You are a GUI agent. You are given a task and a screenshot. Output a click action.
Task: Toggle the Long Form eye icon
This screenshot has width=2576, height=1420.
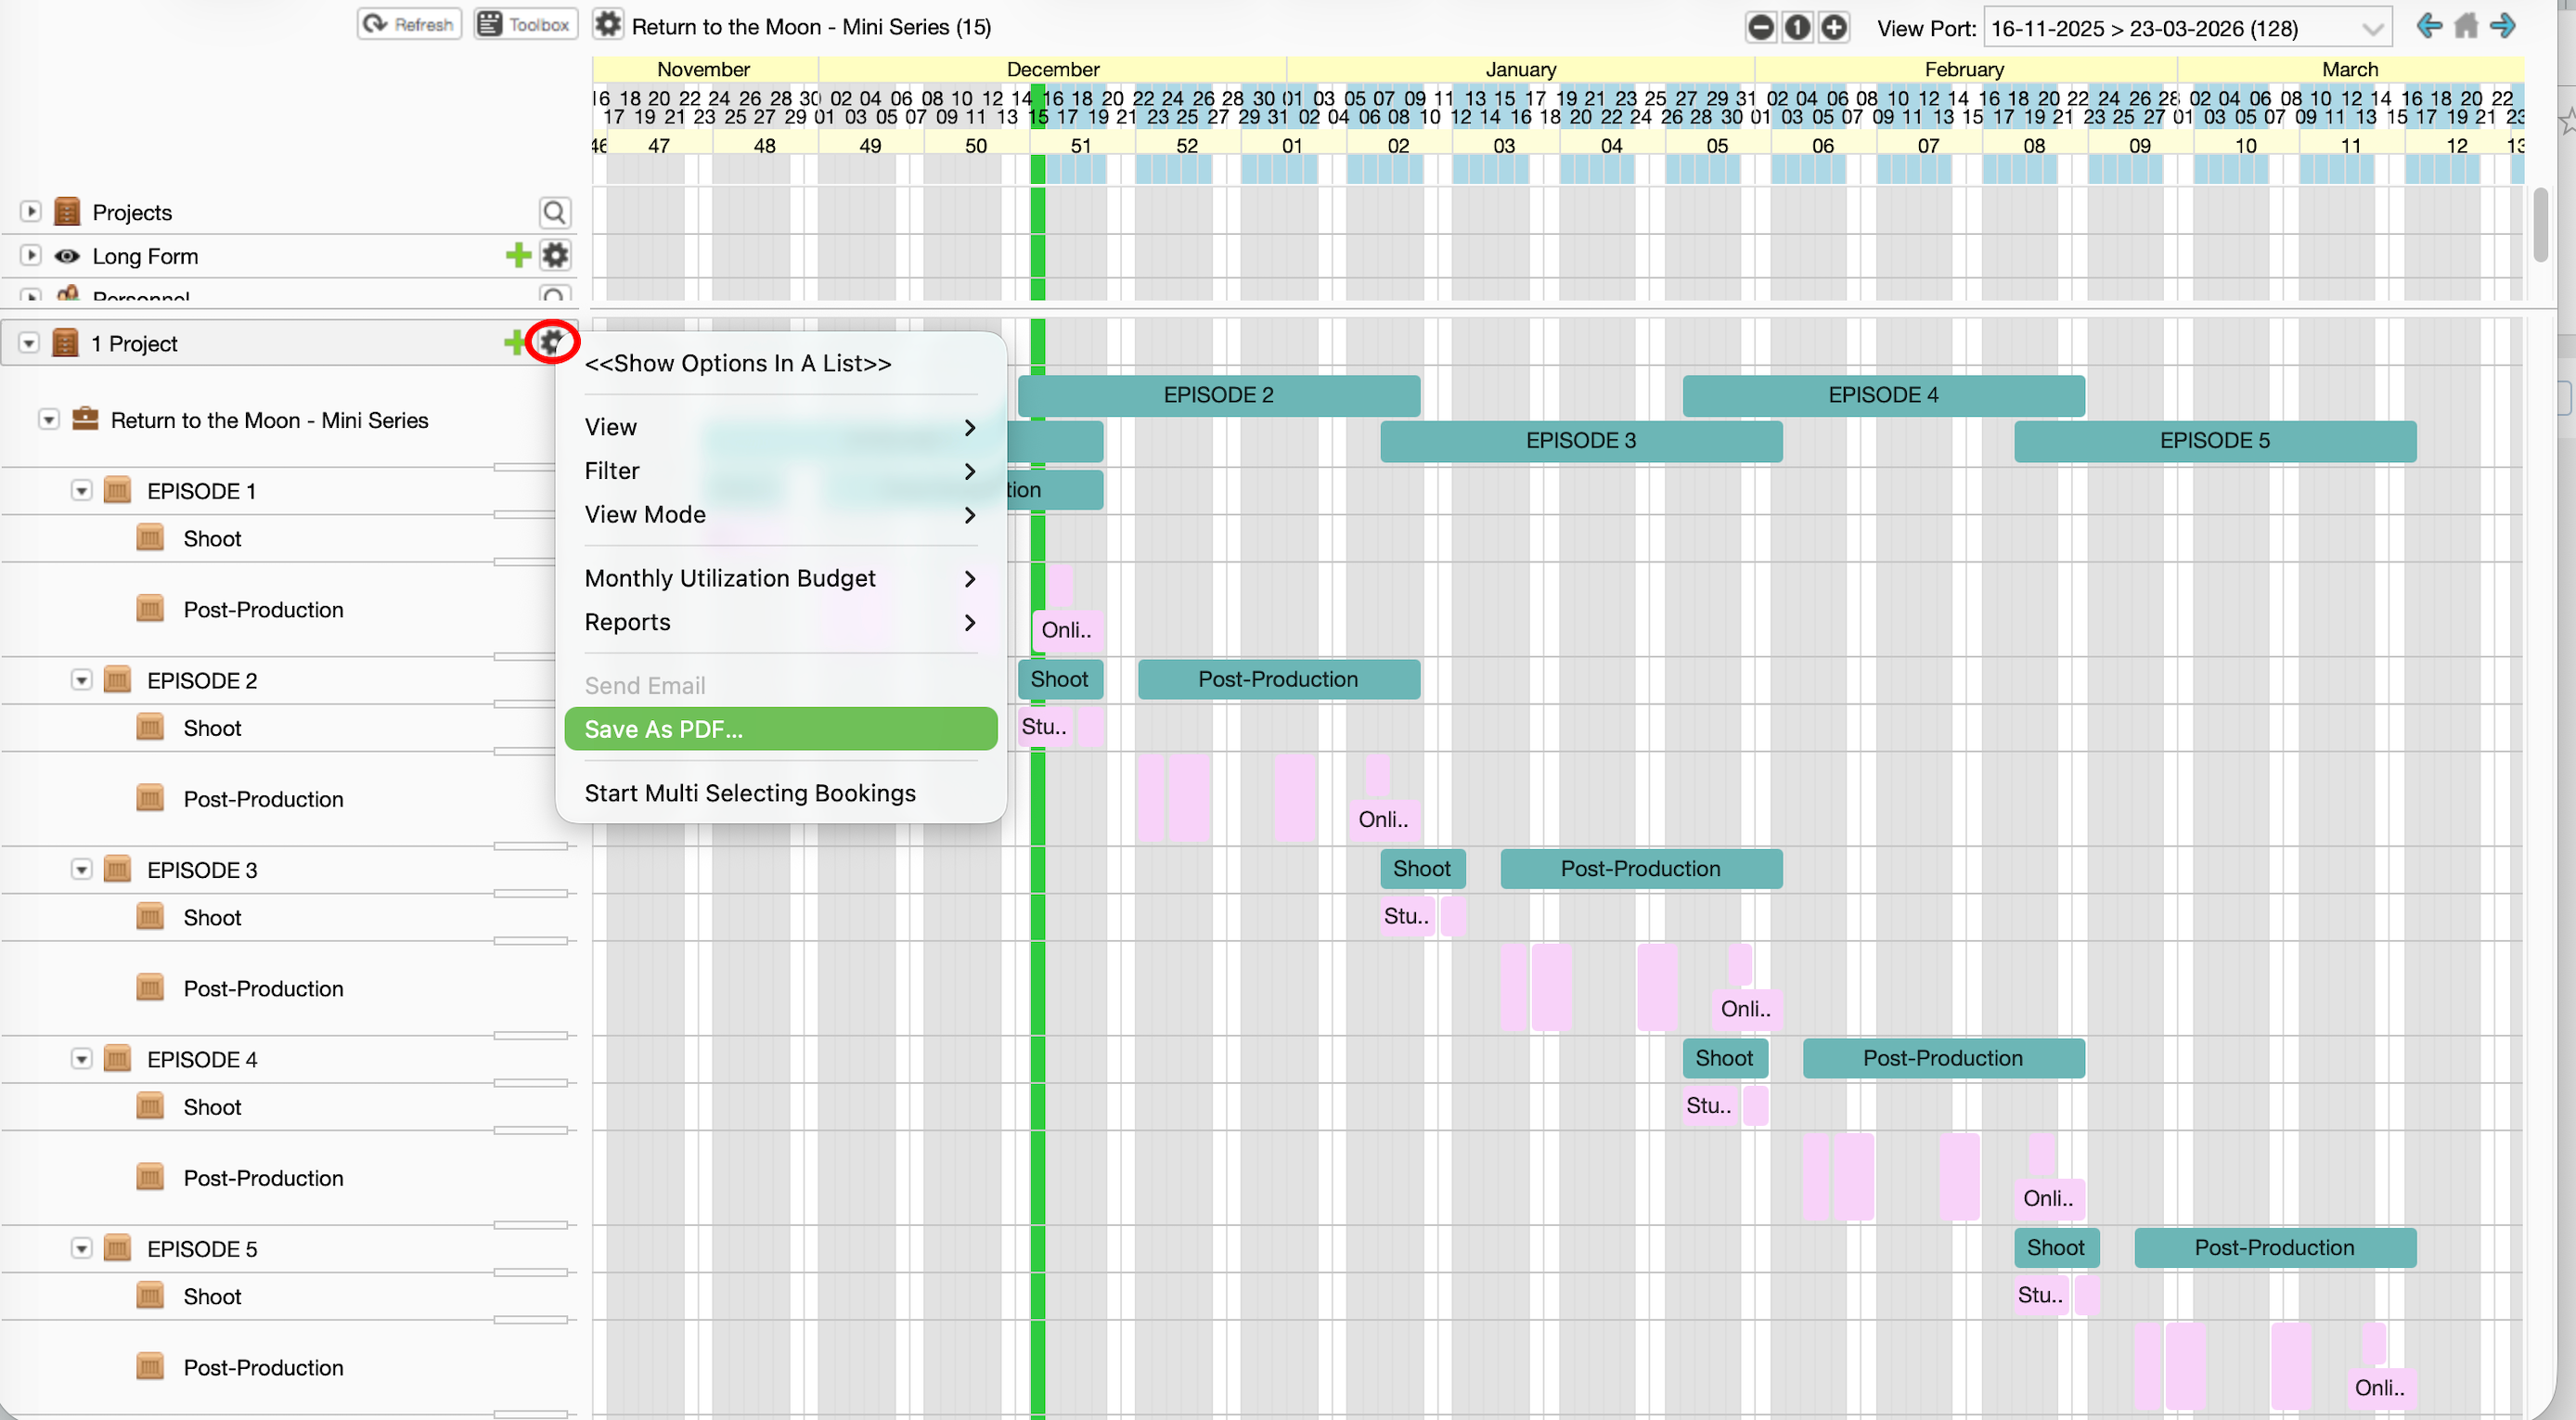point(67,256)
